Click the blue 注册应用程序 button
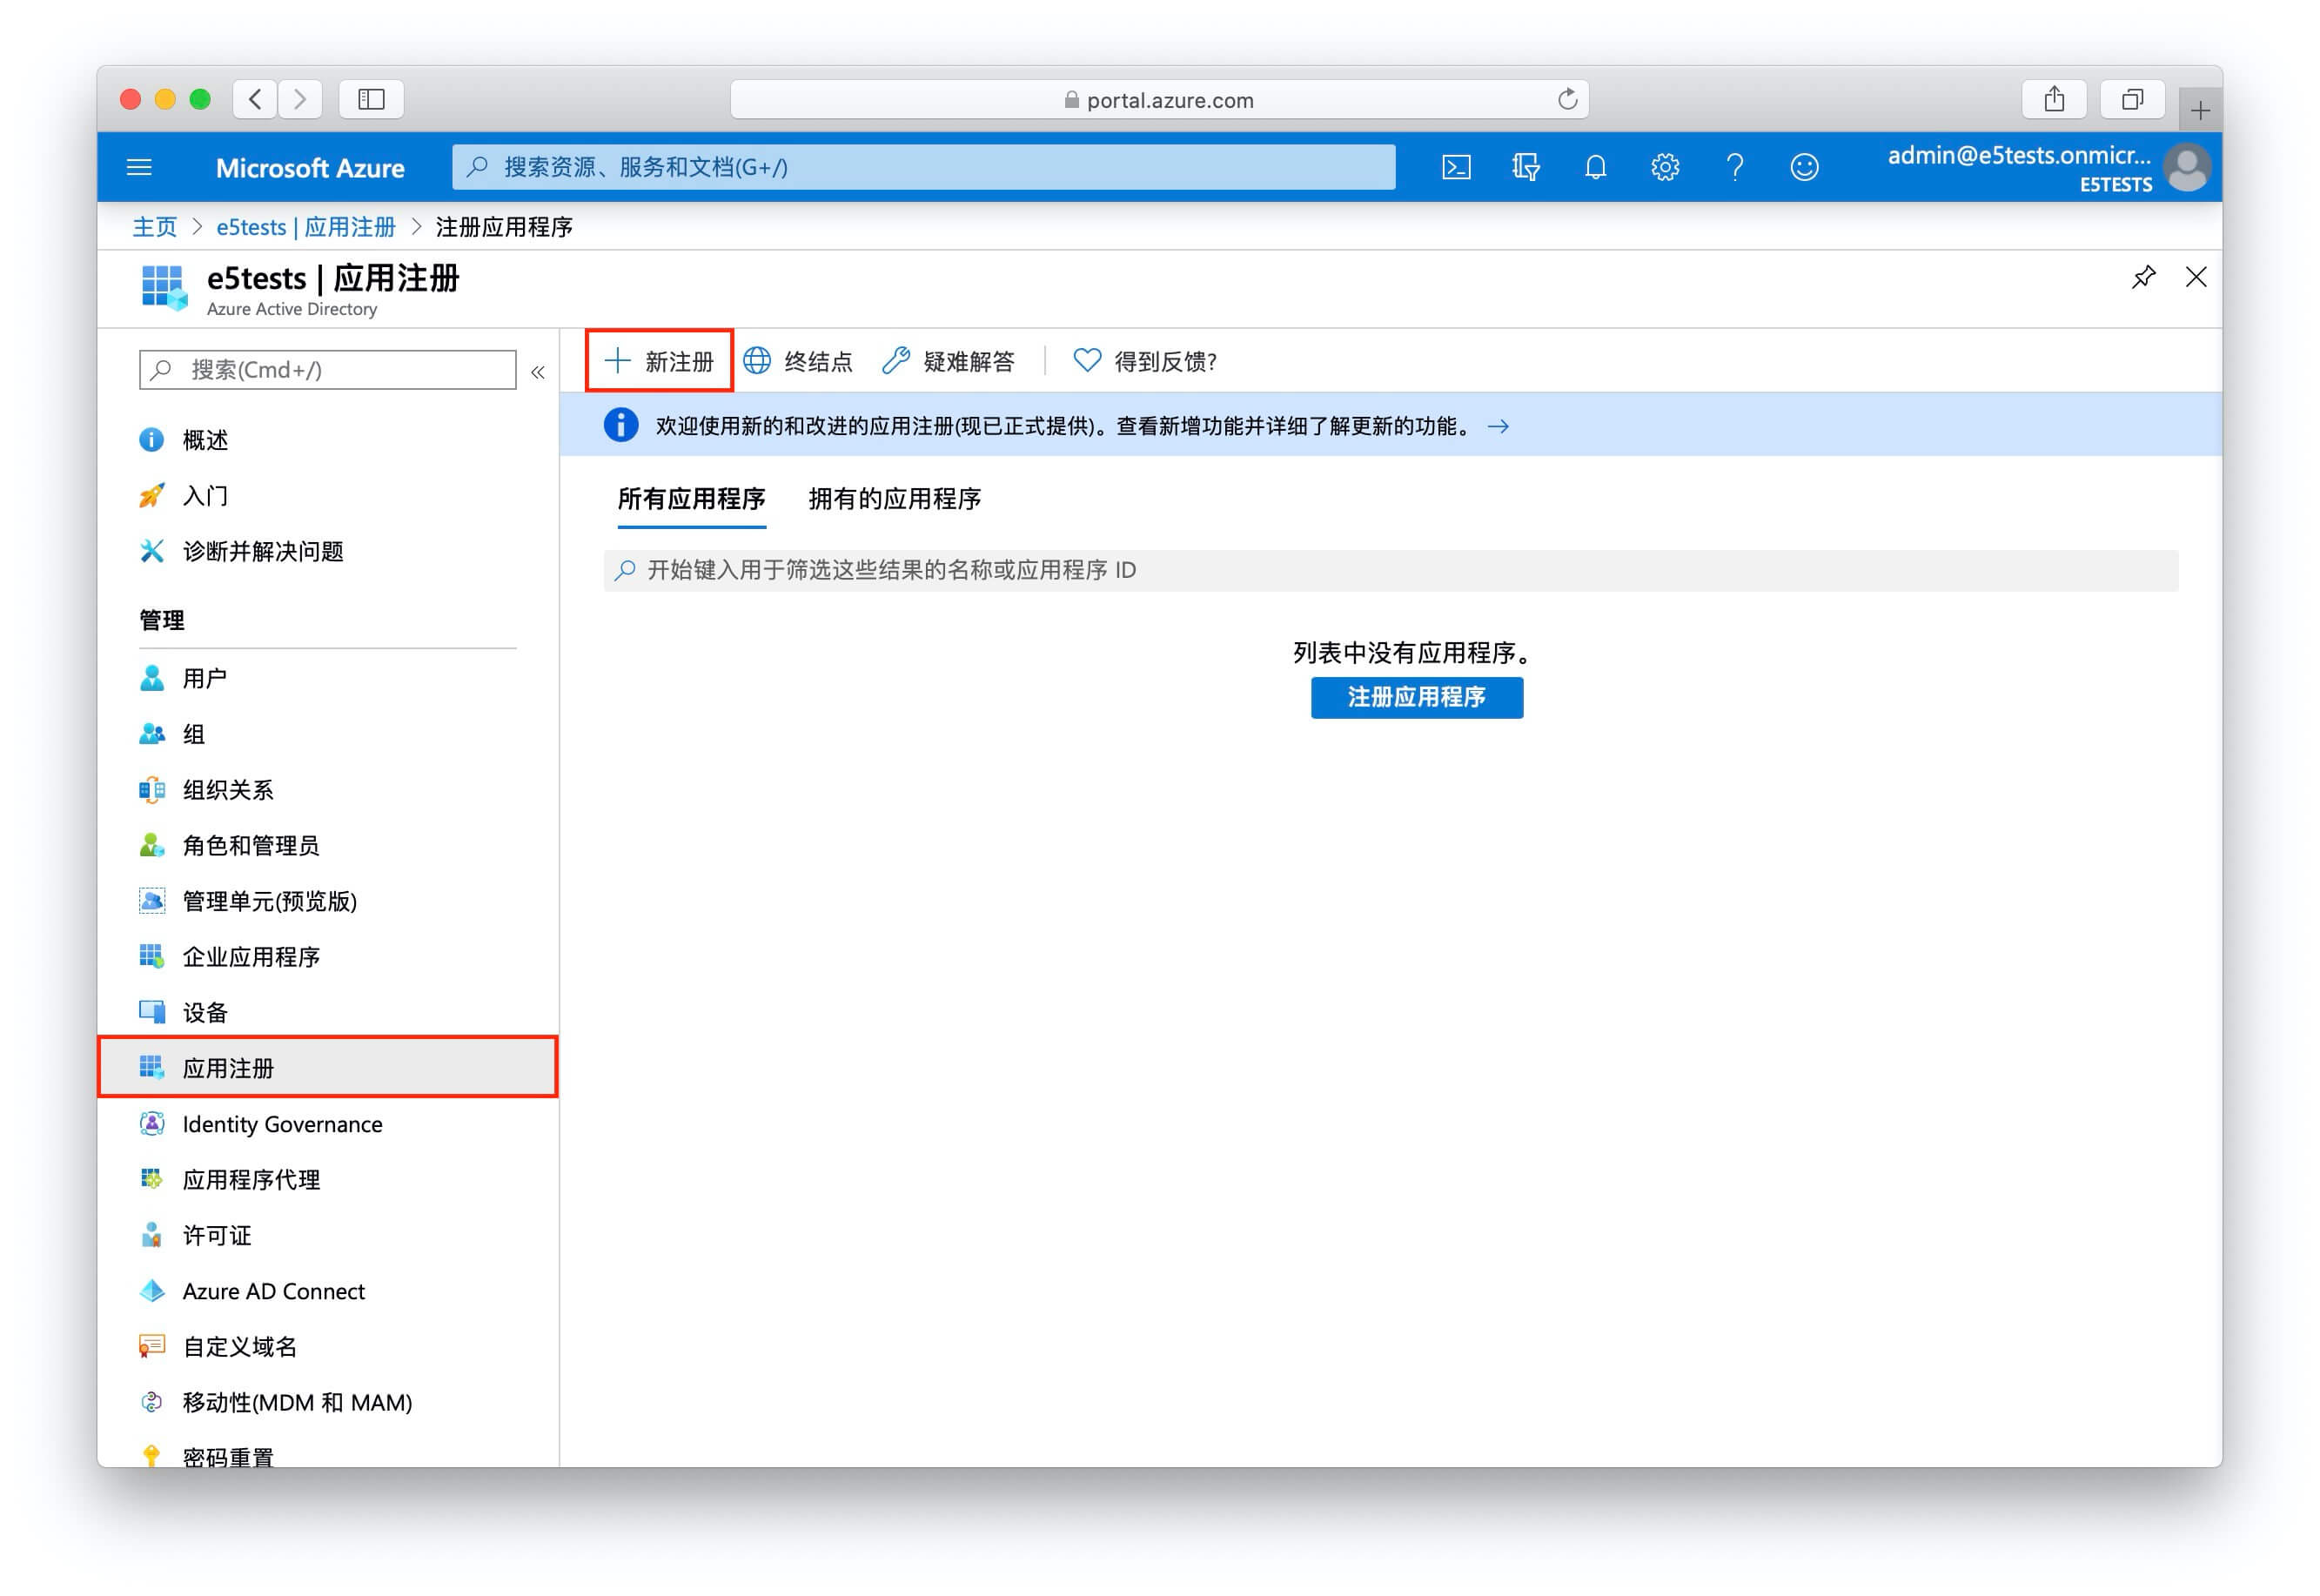This screenshot has width=2320, height=1596. (x=1416, y=697)
